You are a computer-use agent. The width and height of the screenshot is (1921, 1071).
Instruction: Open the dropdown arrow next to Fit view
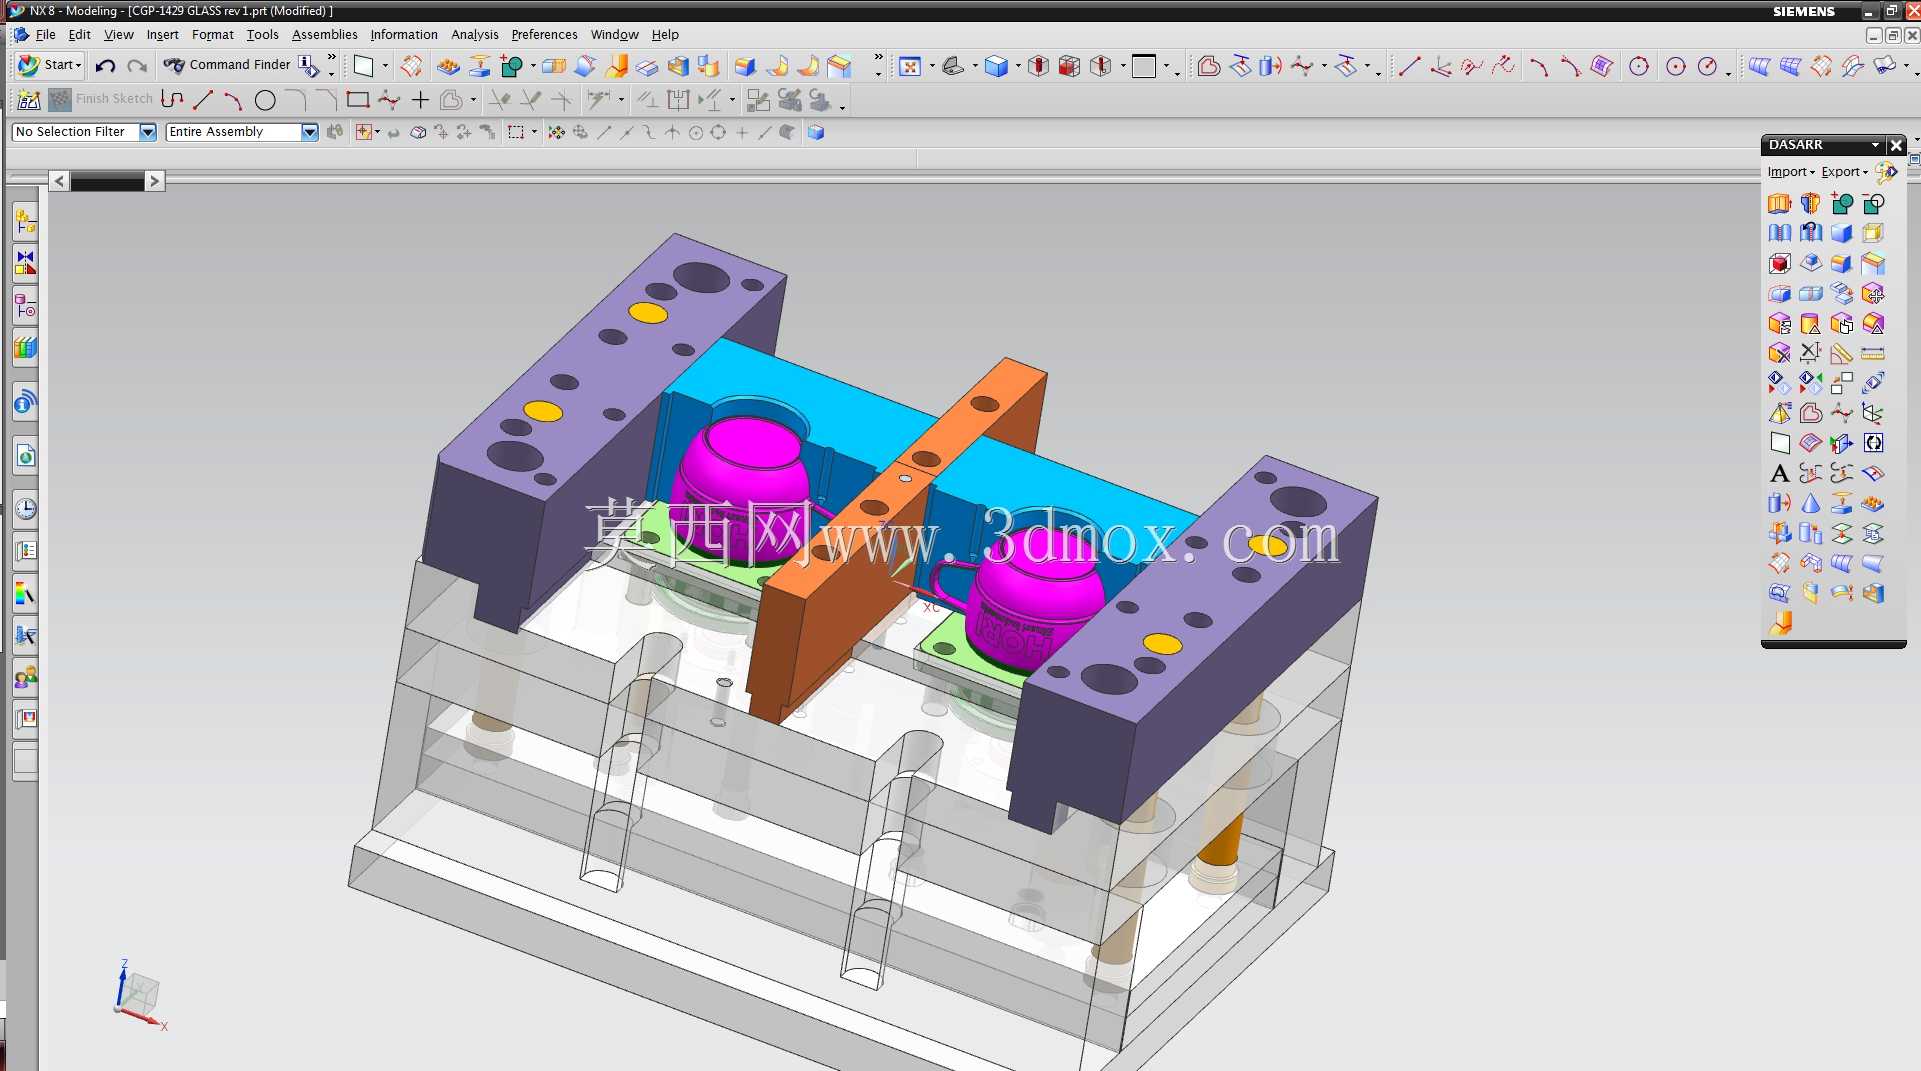[x=931, y=67]
